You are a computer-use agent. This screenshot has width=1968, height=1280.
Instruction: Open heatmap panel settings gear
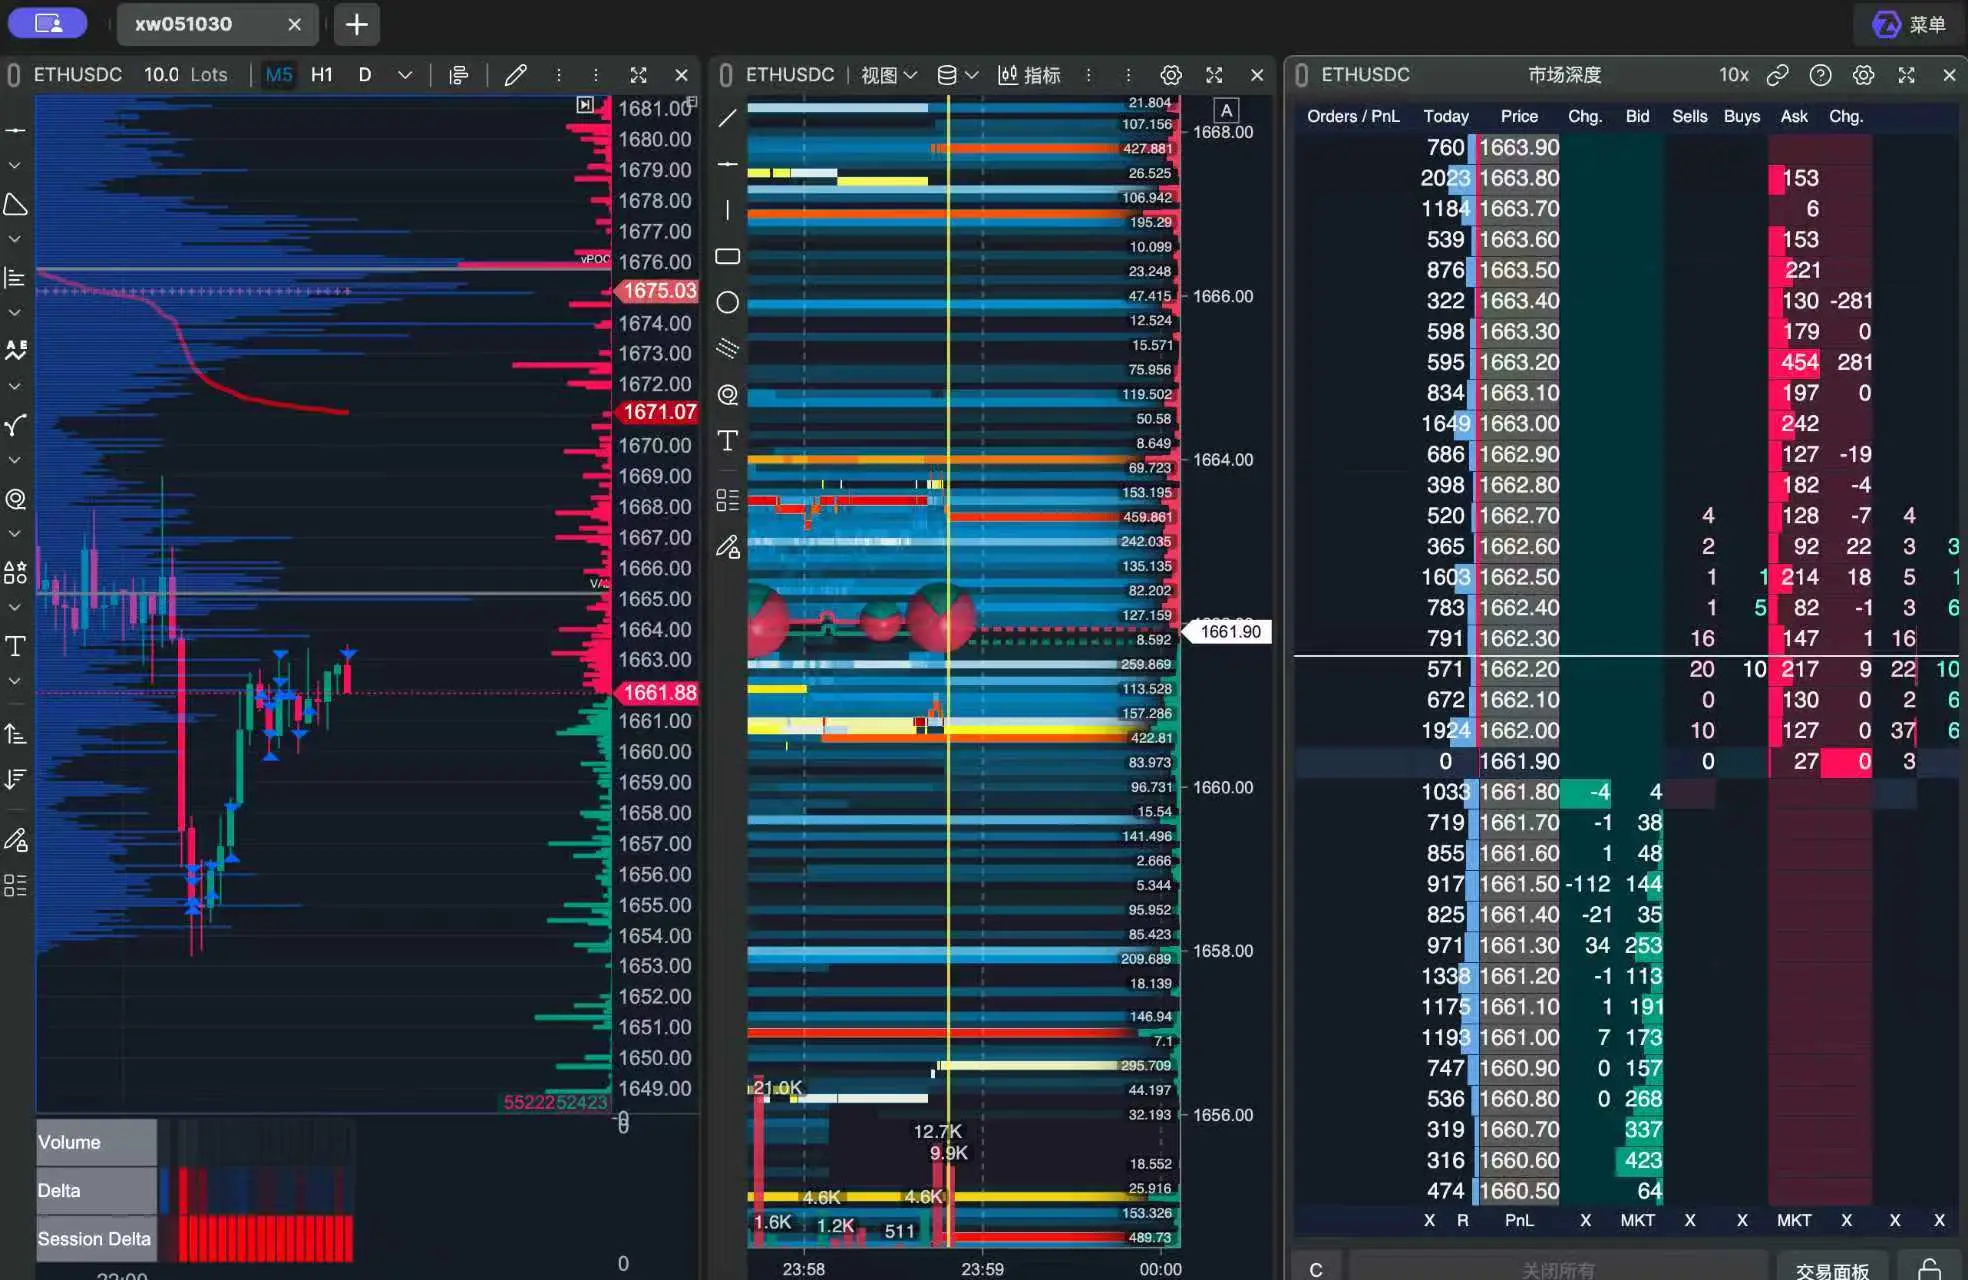1171,75
